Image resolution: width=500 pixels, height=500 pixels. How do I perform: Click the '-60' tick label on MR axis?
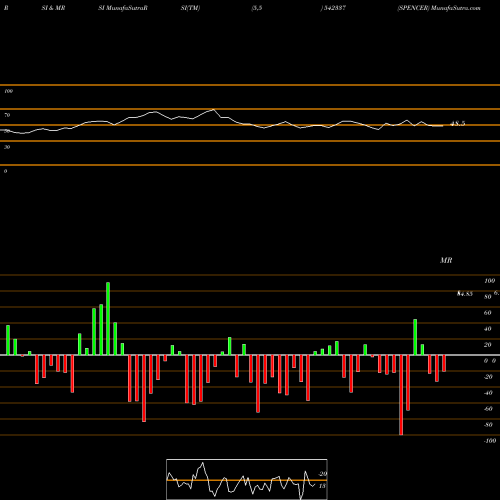(488, 409)
